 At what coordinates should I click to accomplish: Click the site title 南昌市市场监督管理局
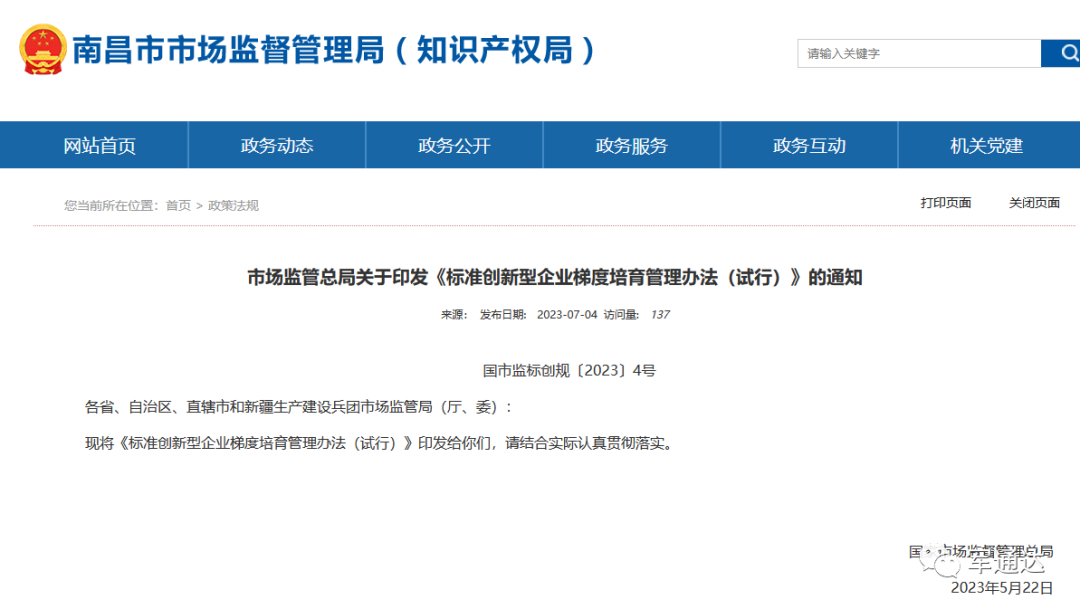333,50
